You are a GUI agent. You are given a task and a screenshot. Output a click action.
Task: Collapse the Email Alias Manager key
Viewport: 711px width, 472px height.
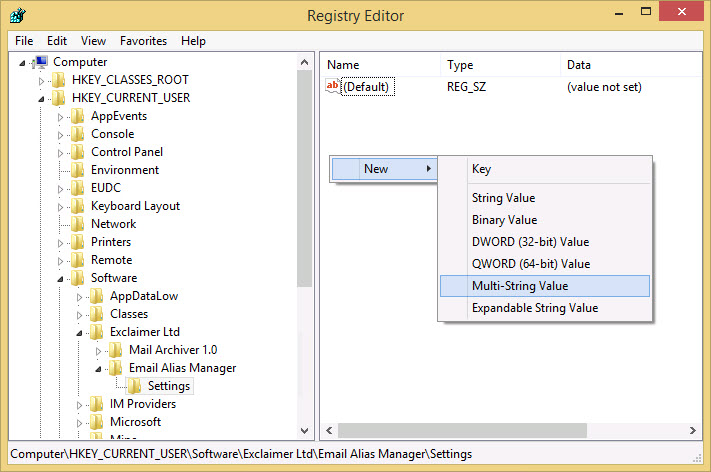click(98, 369)
